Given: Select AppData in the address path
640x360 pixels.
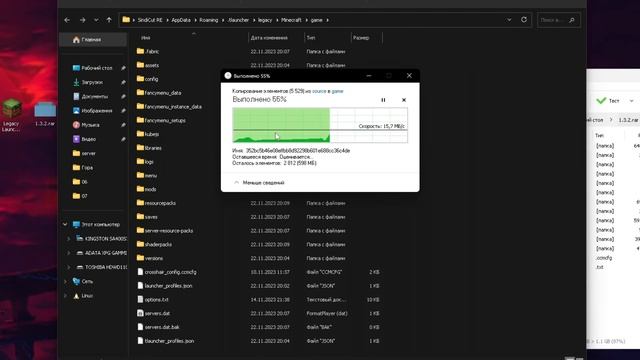Looking at the screenshot, I should [x=181, y=20].
